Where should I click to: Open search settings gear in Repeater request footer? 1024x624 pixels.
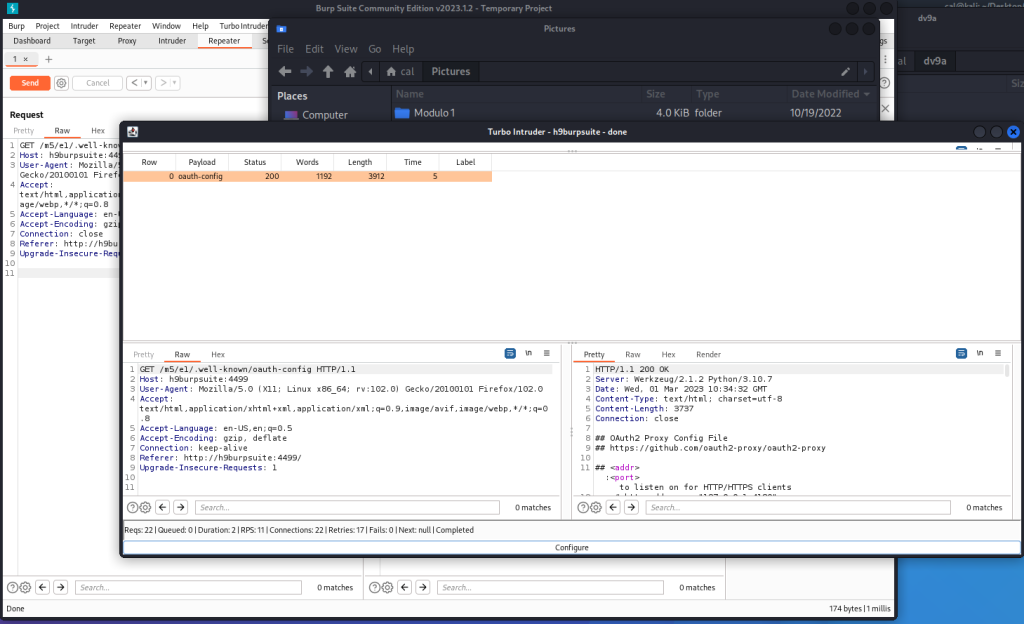coord(25,587)
